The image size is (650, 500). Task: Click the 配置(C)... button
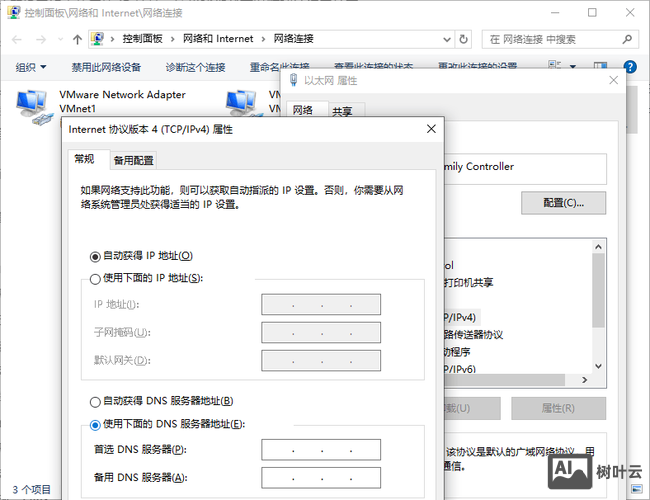click(563, 202)
